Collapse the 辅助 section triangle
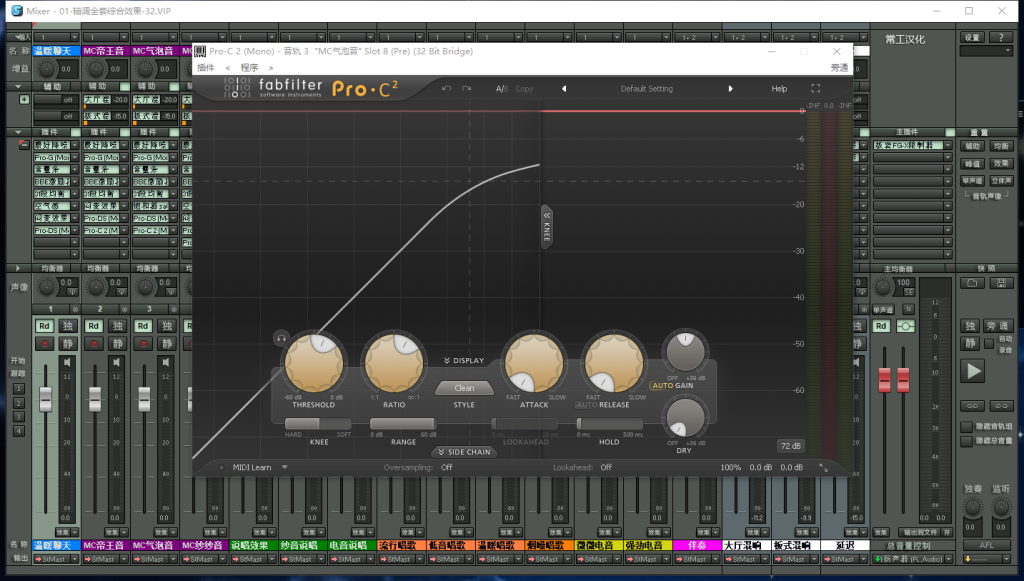This screenshot has width=1024, height=581. [x=18, y=86]
